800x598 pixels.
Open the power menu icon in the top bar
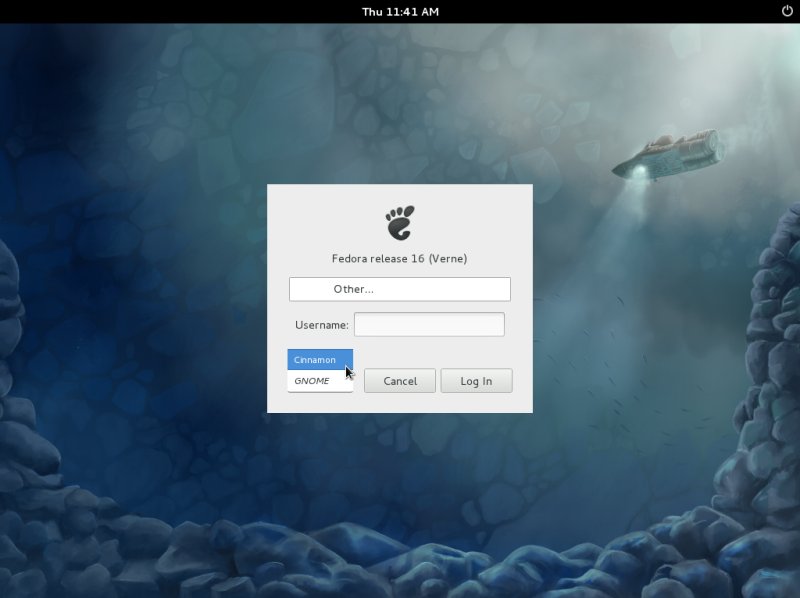[x=787, y=11]
